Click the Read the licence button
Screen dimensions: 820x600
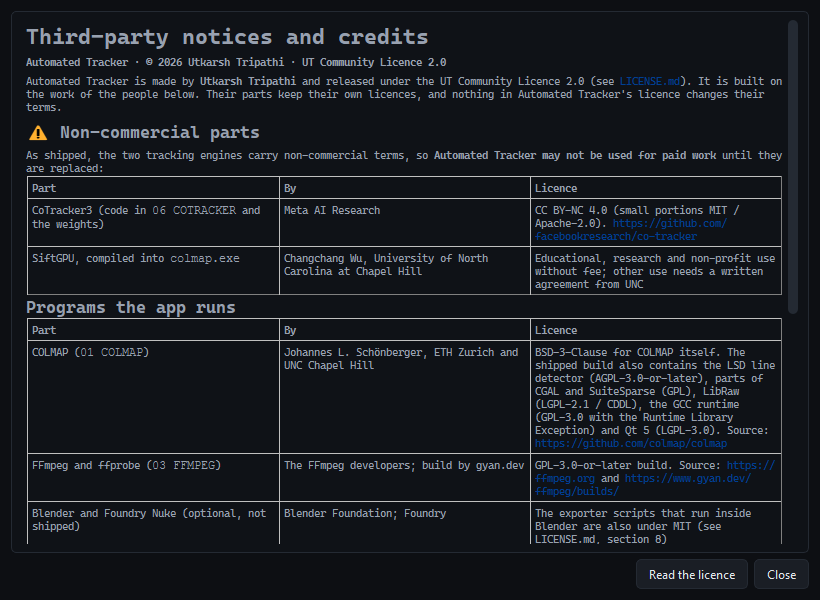point(691,574)
